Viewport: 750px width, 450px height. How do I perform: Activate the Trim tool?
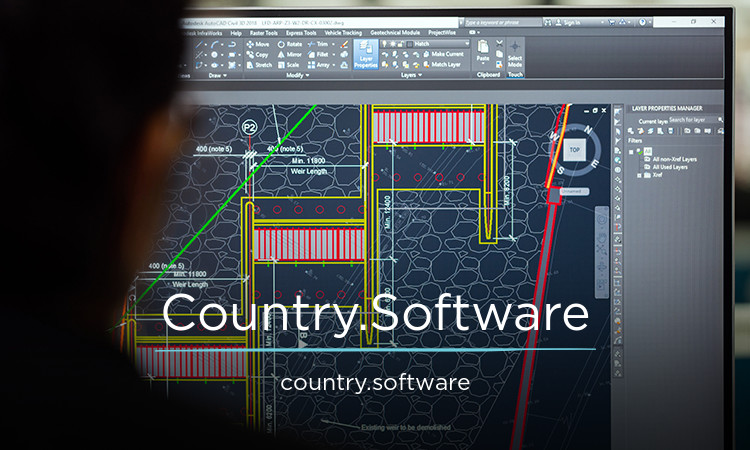tap(318, 44)
